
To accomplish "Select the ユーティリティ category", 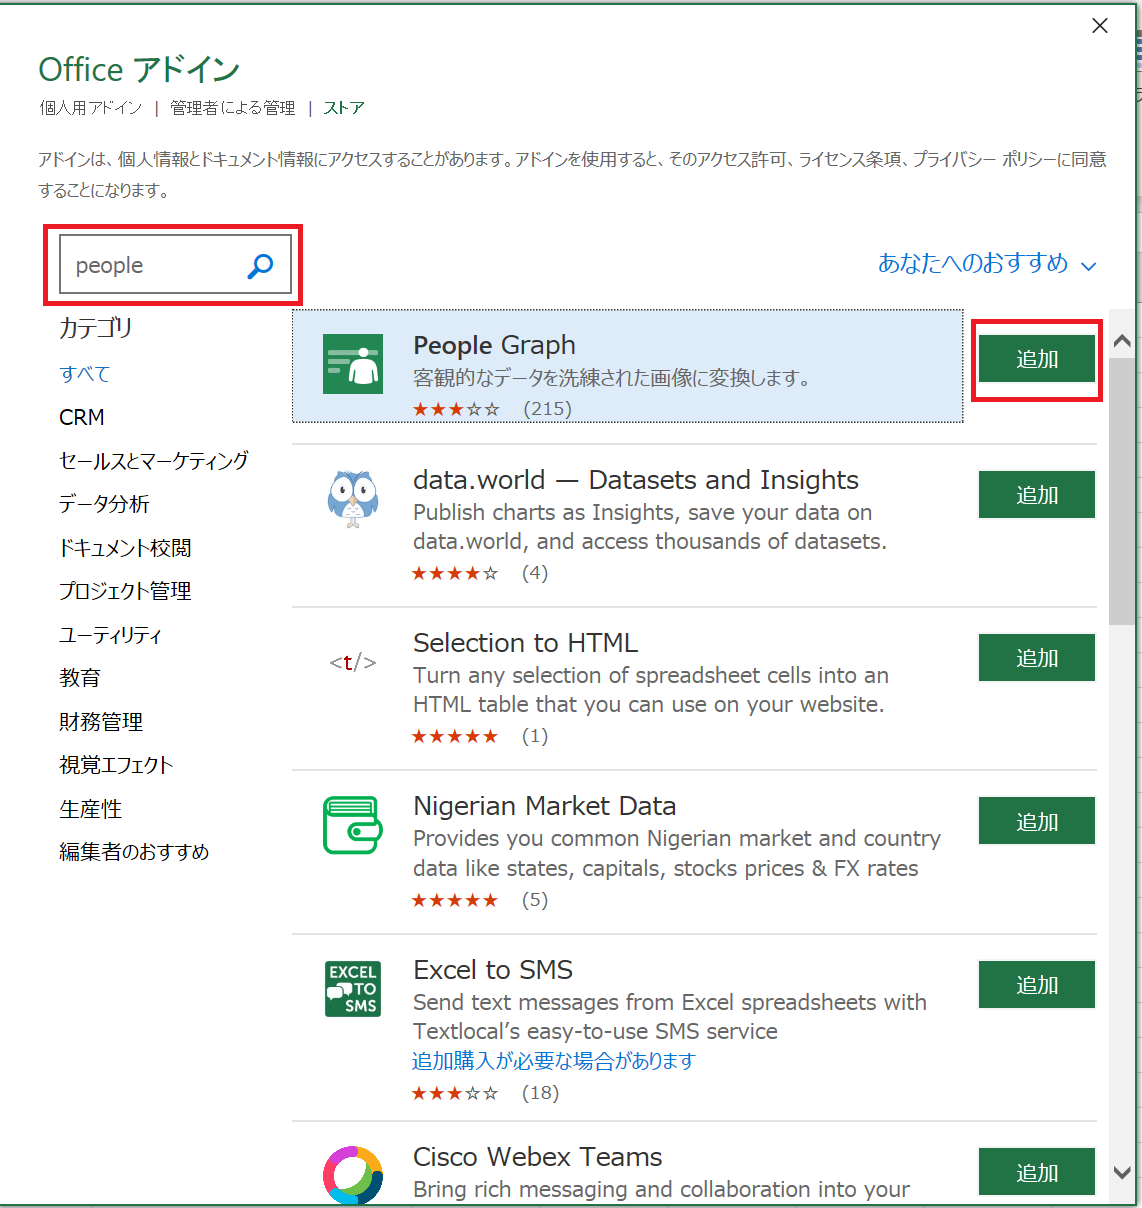I will tap(110, 635).
